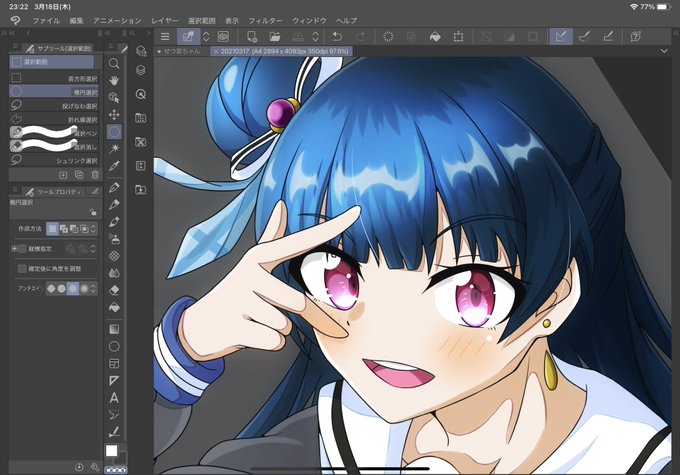Image resolution: width=680 pixels, height=475 pixels.
Task: Click the New document icon in command bar
Action: pos(251,37)
